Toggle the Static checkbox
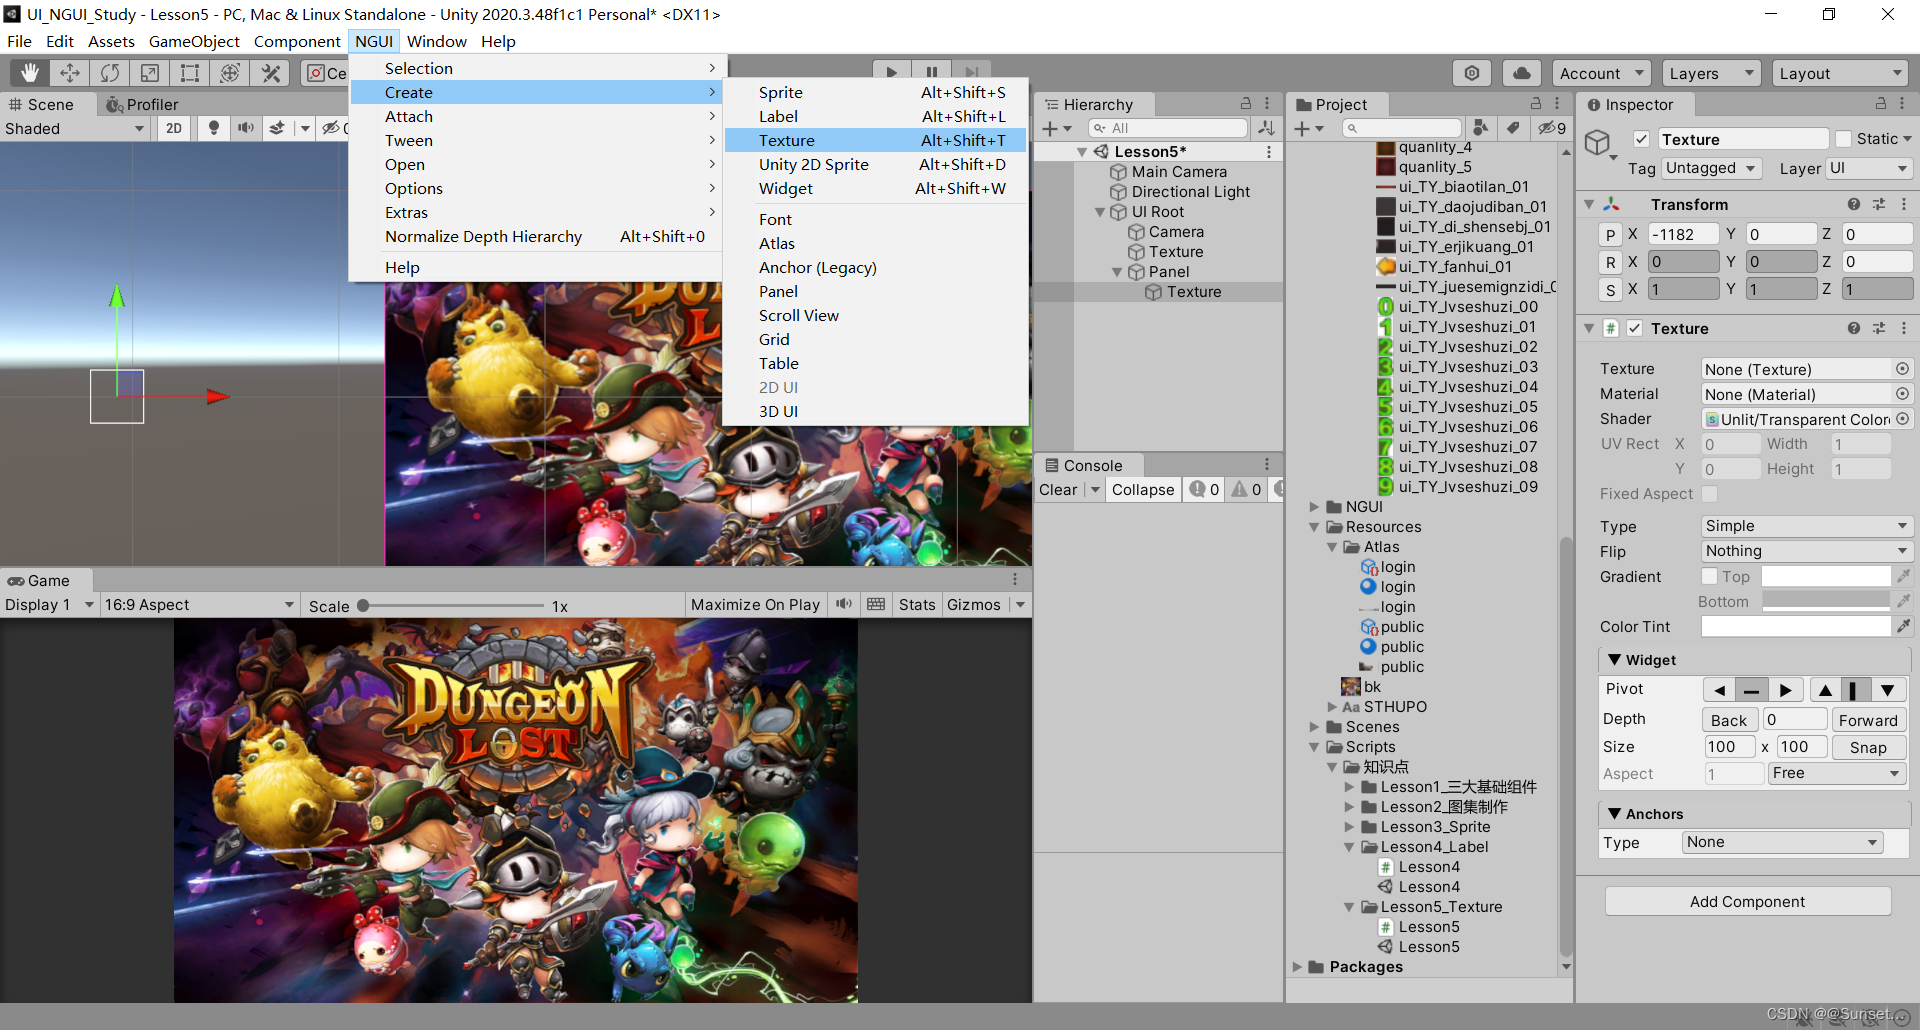1920x1030 pixels. [1844, 139]
